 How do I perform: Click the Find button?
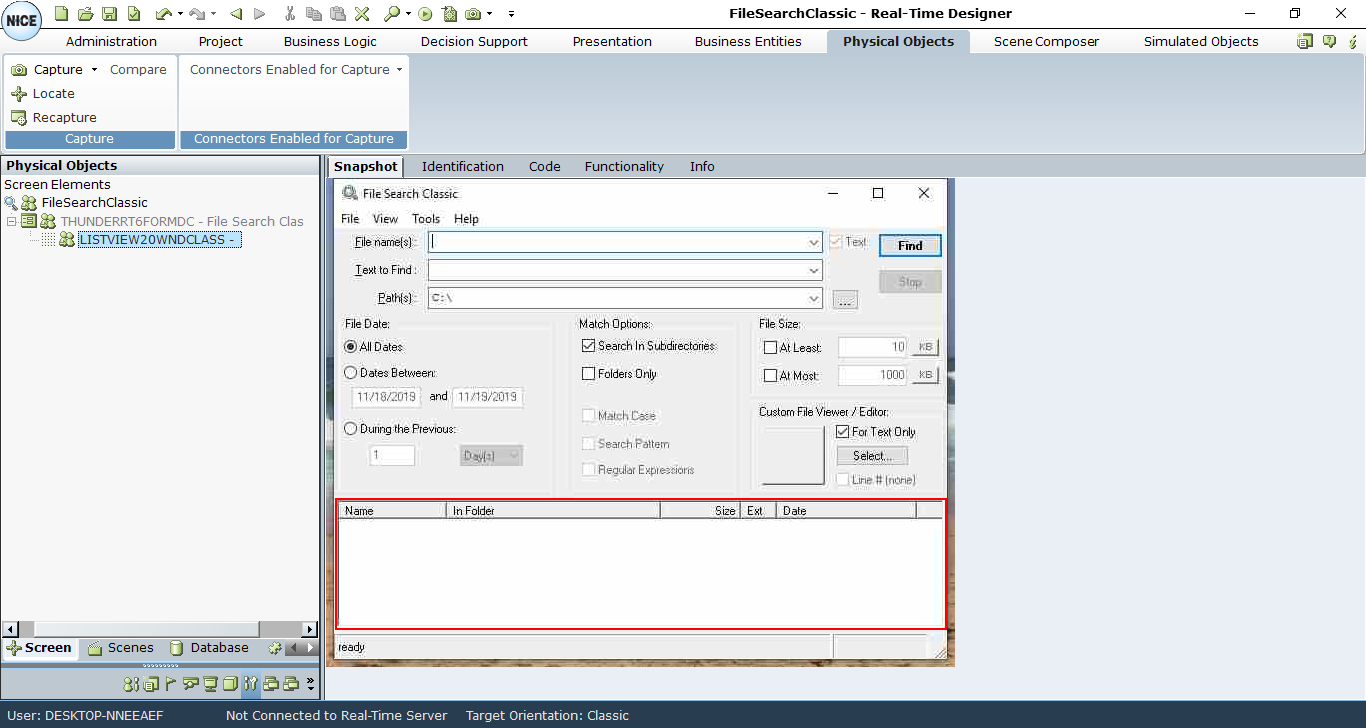pyautogui.click(x=910, y=246)
